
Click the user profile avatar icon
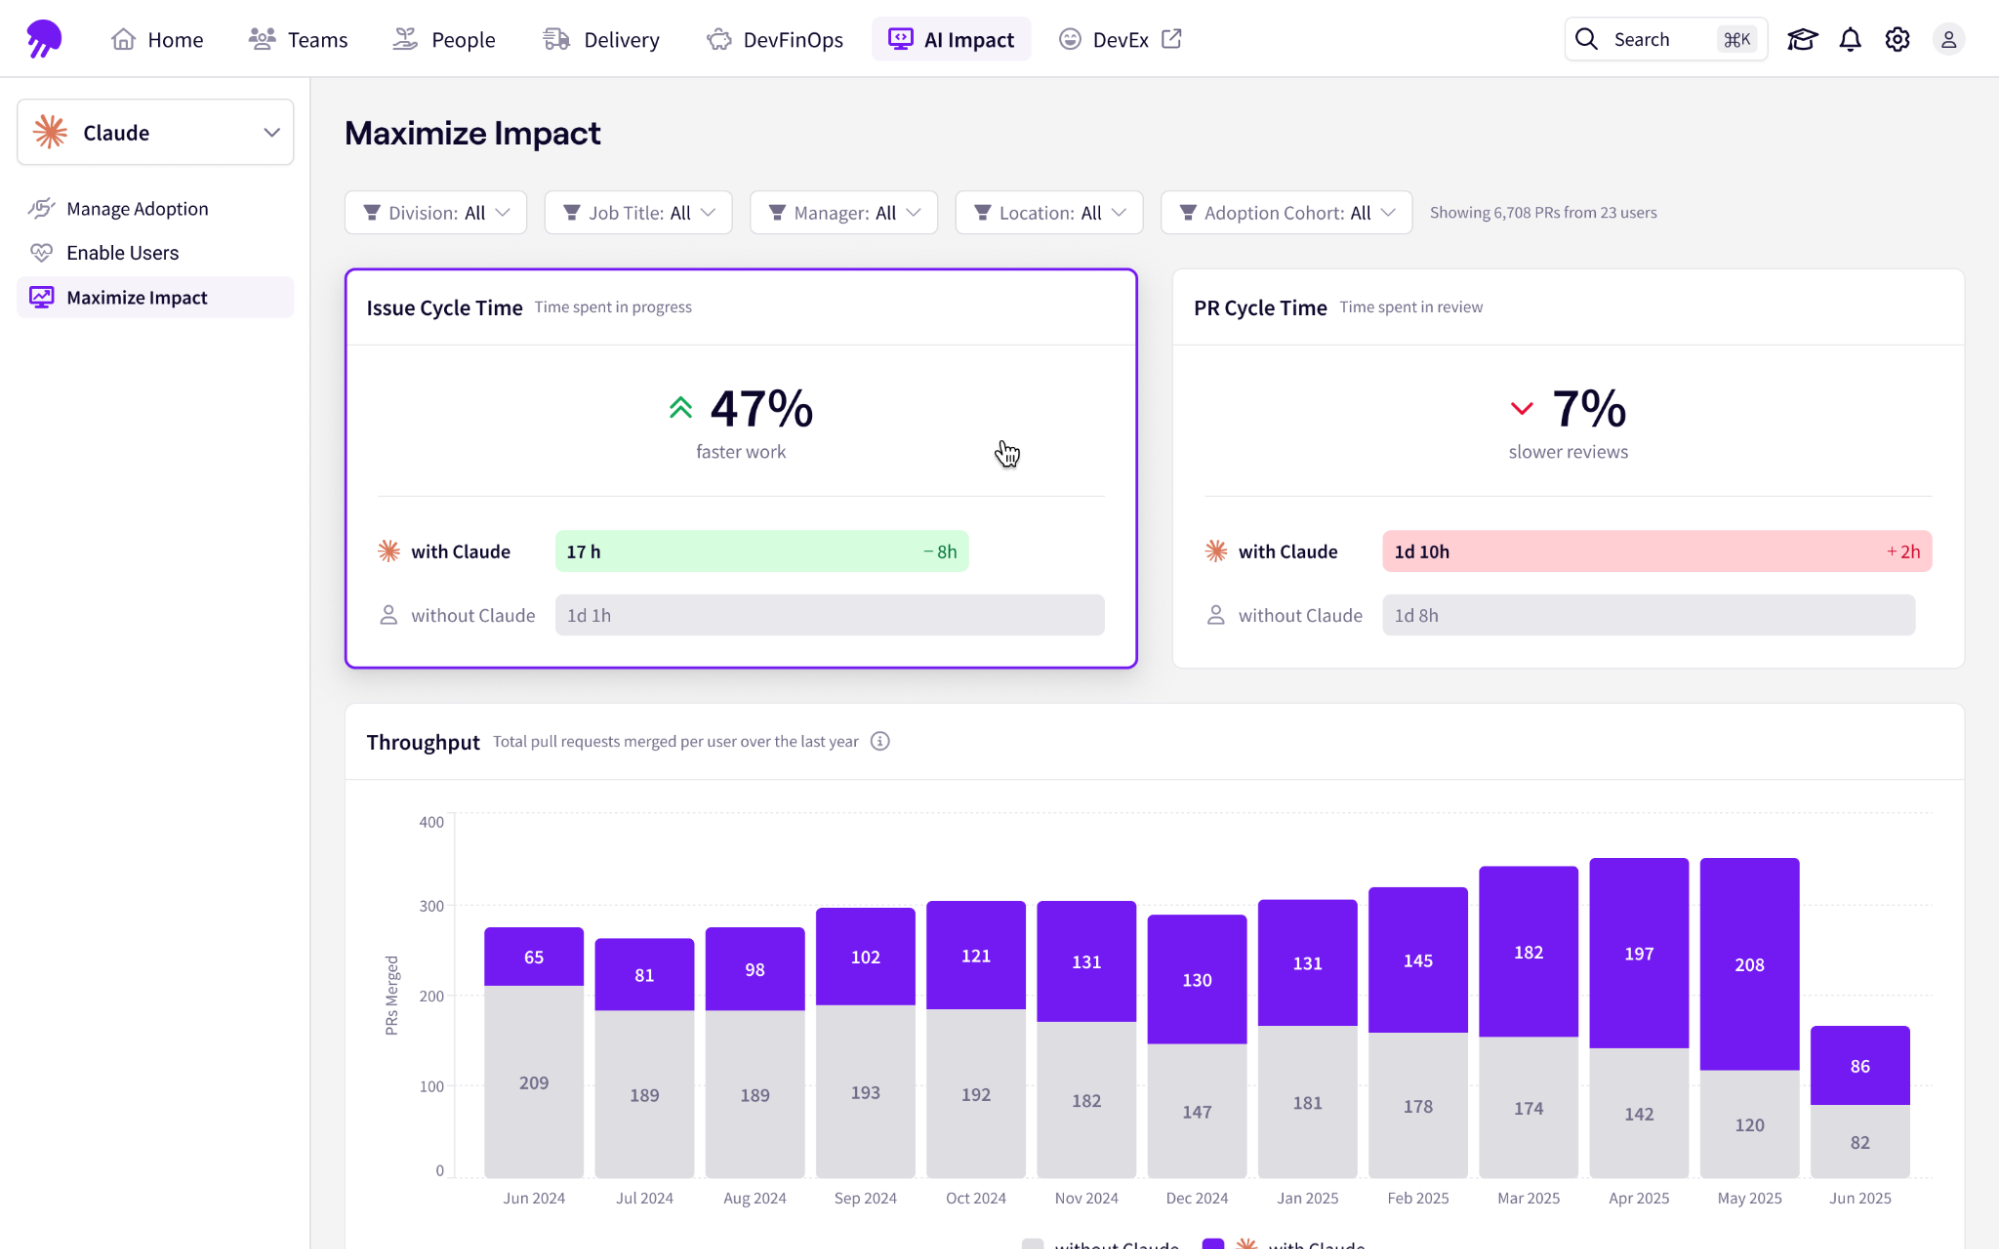(x=1948, y=39)
